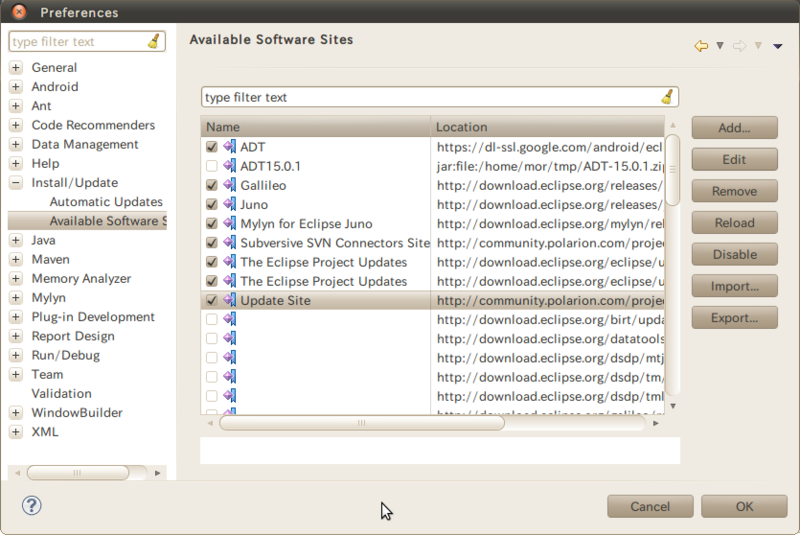Expand the General tree node
The image size is (800, 535).
16,67
